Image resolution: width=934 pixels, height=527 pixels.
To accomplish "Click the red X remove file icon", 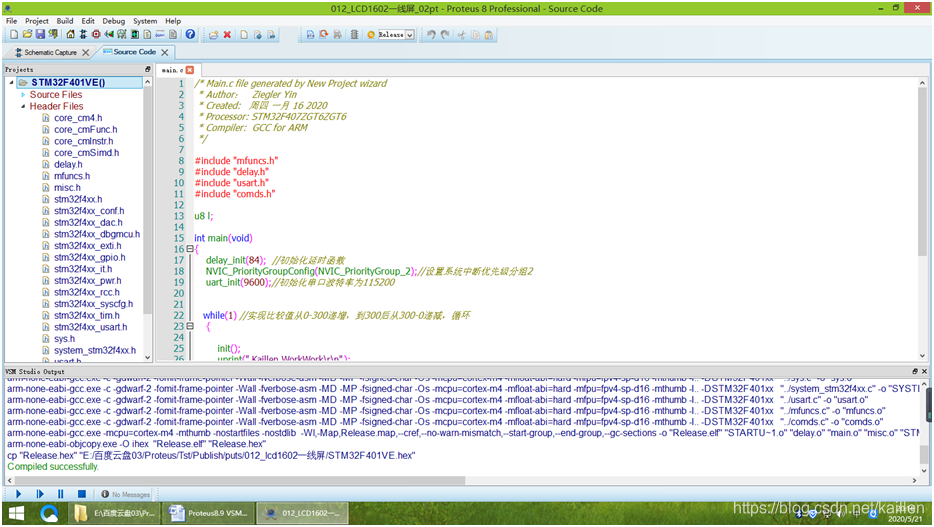I will pos(227,35).
